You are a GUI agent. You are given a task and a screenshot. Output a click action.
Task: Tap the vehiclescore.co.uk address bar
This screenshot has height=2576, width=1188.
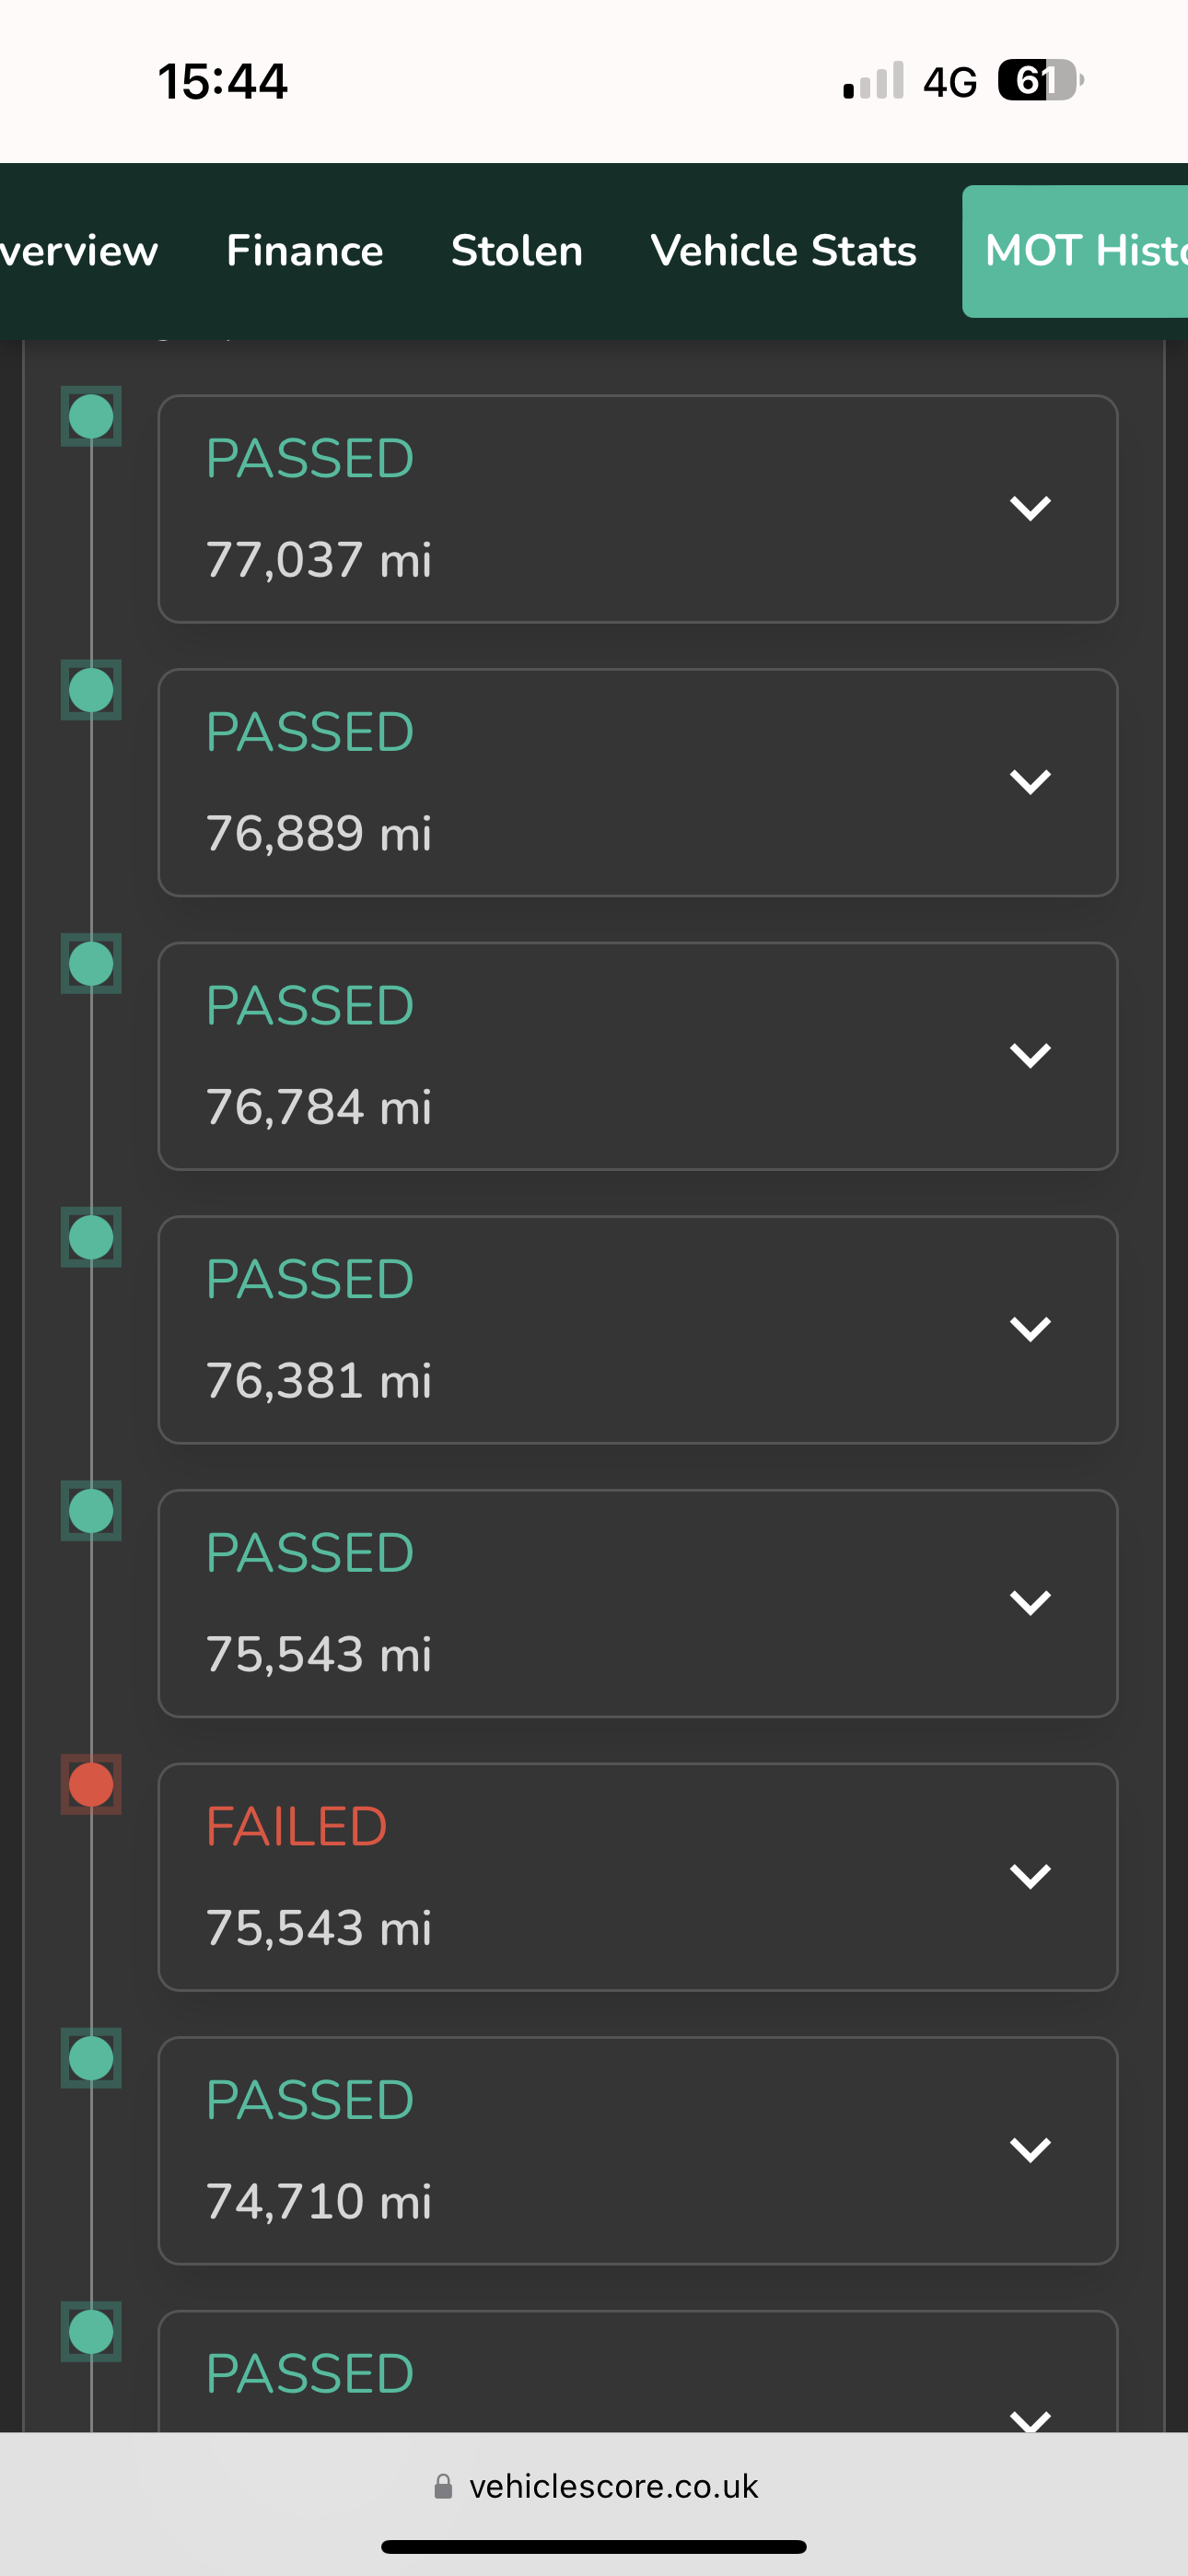(x=612, y=2486)
